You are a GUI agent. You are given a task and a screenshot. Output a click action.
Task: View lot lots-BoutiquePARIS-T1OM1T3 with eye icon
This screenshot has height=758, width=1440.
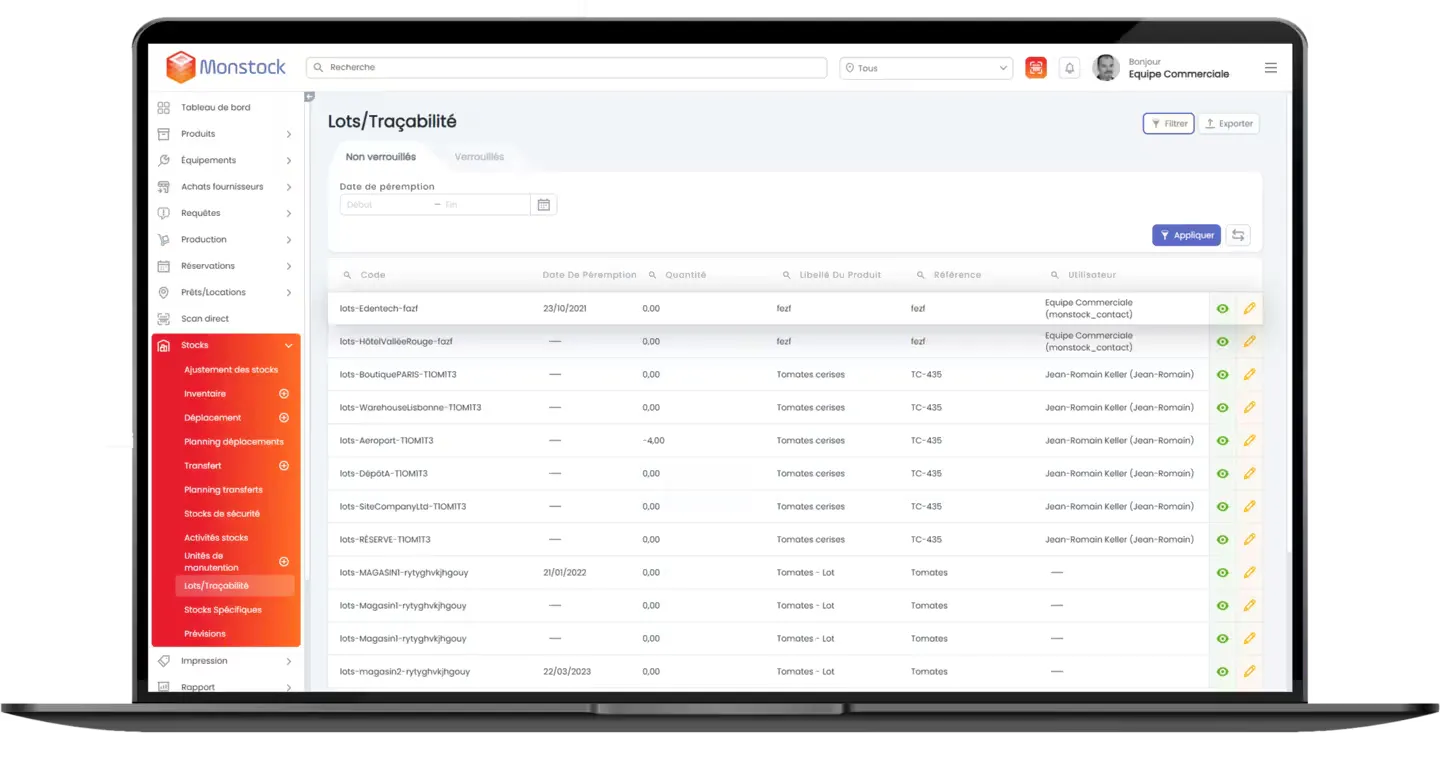point(1222,375)
